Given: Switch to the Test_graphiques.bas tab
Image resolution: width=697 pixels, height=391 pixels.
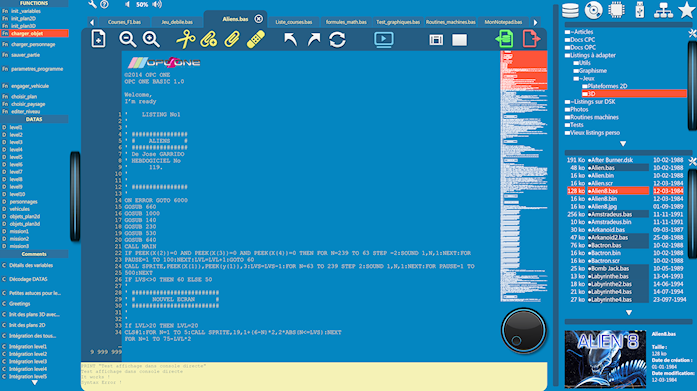Looking at the screenshot, I should 398,22.
